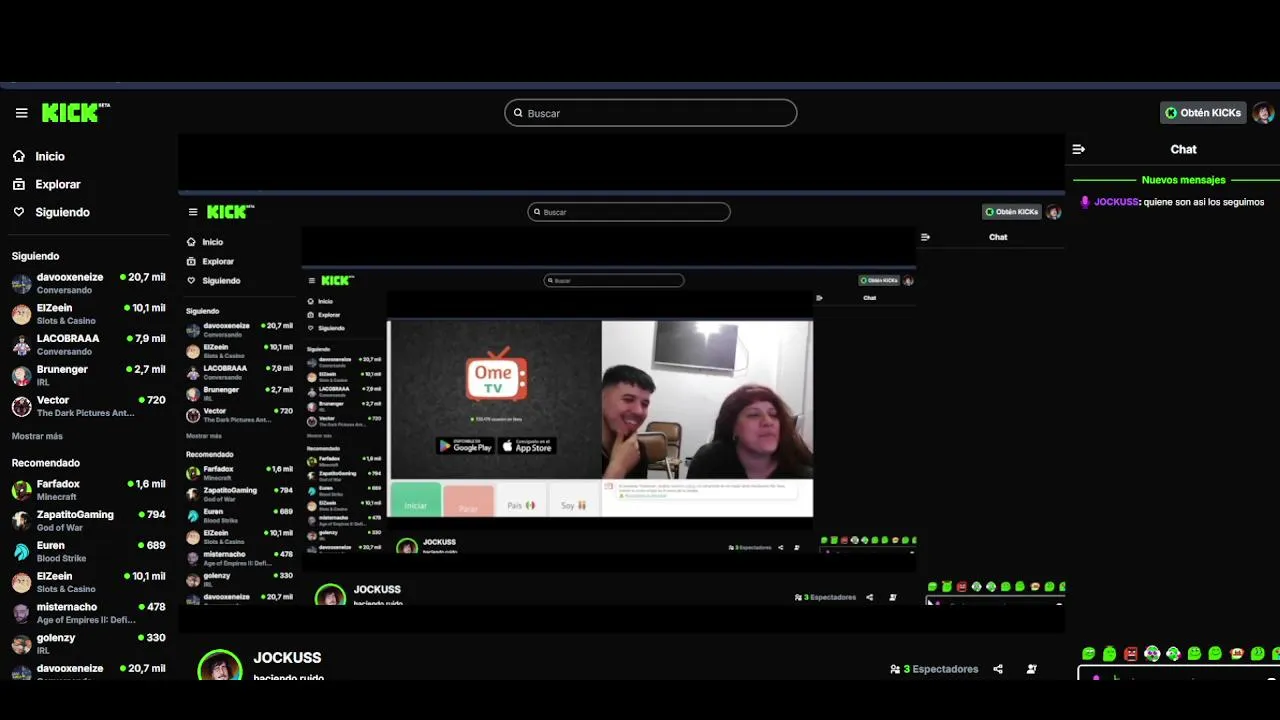Jump to Nuevos mensajes divider label
This screenshot has height=720, width=1280.
[1183, 180]
